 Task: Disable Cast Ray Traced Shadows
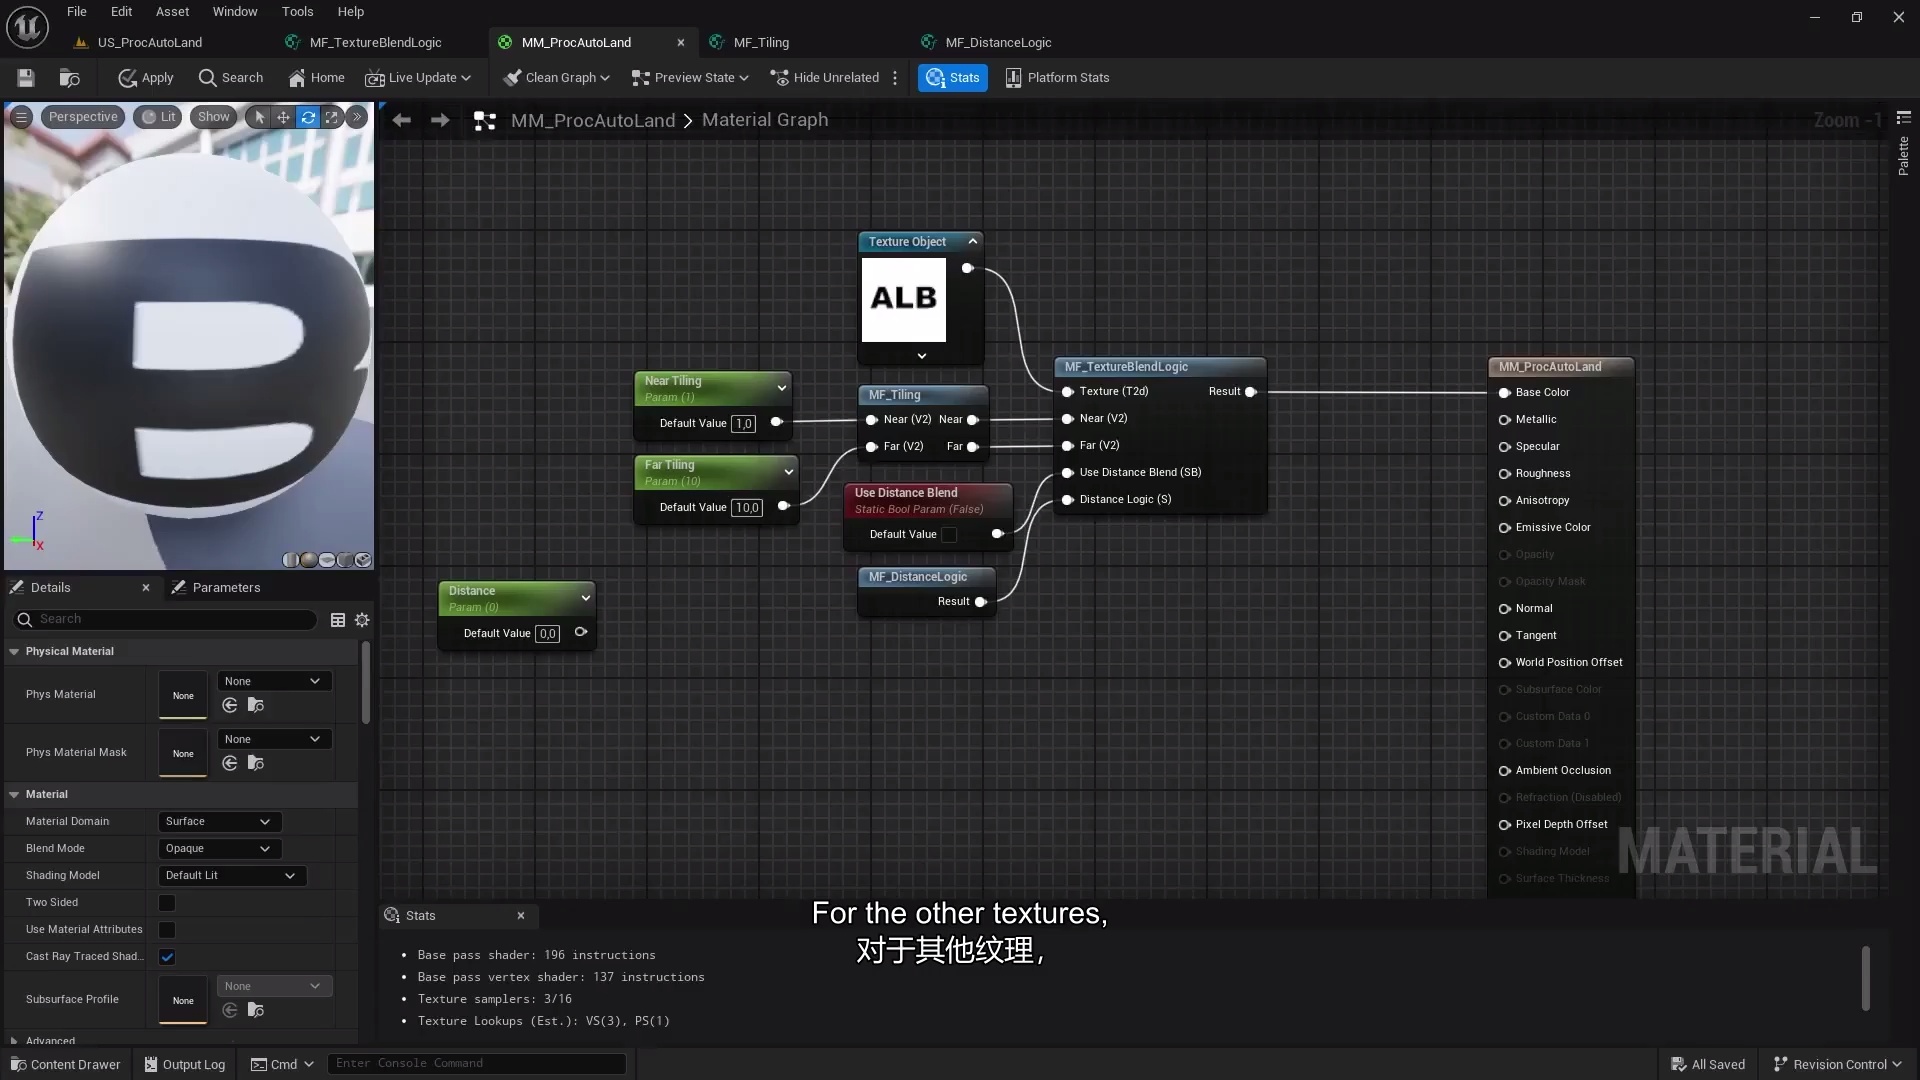point(166,956)
